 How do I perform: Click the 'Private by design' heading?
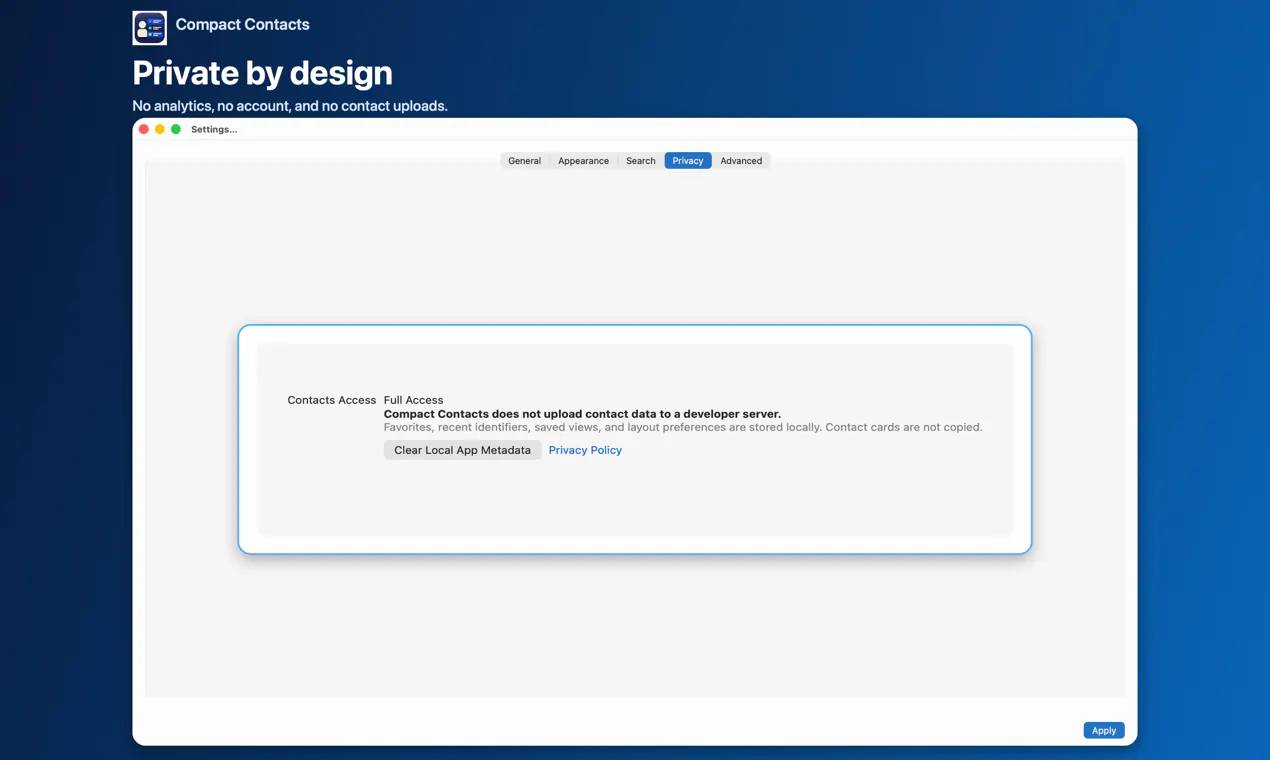point(262,73)
